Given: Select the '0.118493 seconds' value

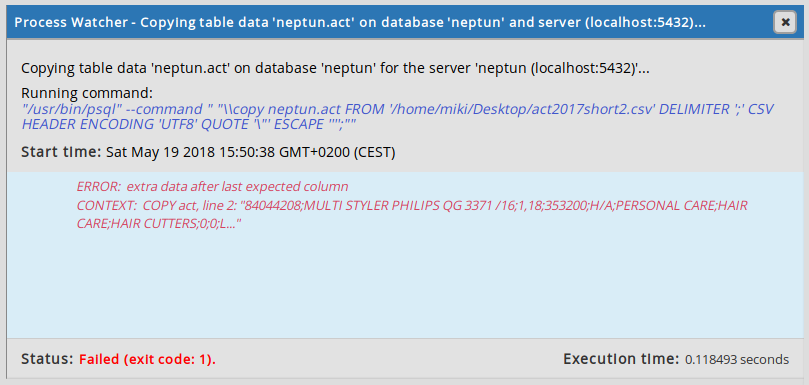Looking at the screenshot, I should [x=737, y=360].
